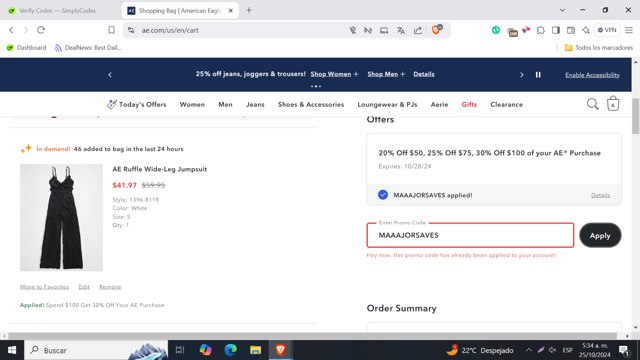Show the next promo banner
640x360 pixels.
tap(522, 75)
